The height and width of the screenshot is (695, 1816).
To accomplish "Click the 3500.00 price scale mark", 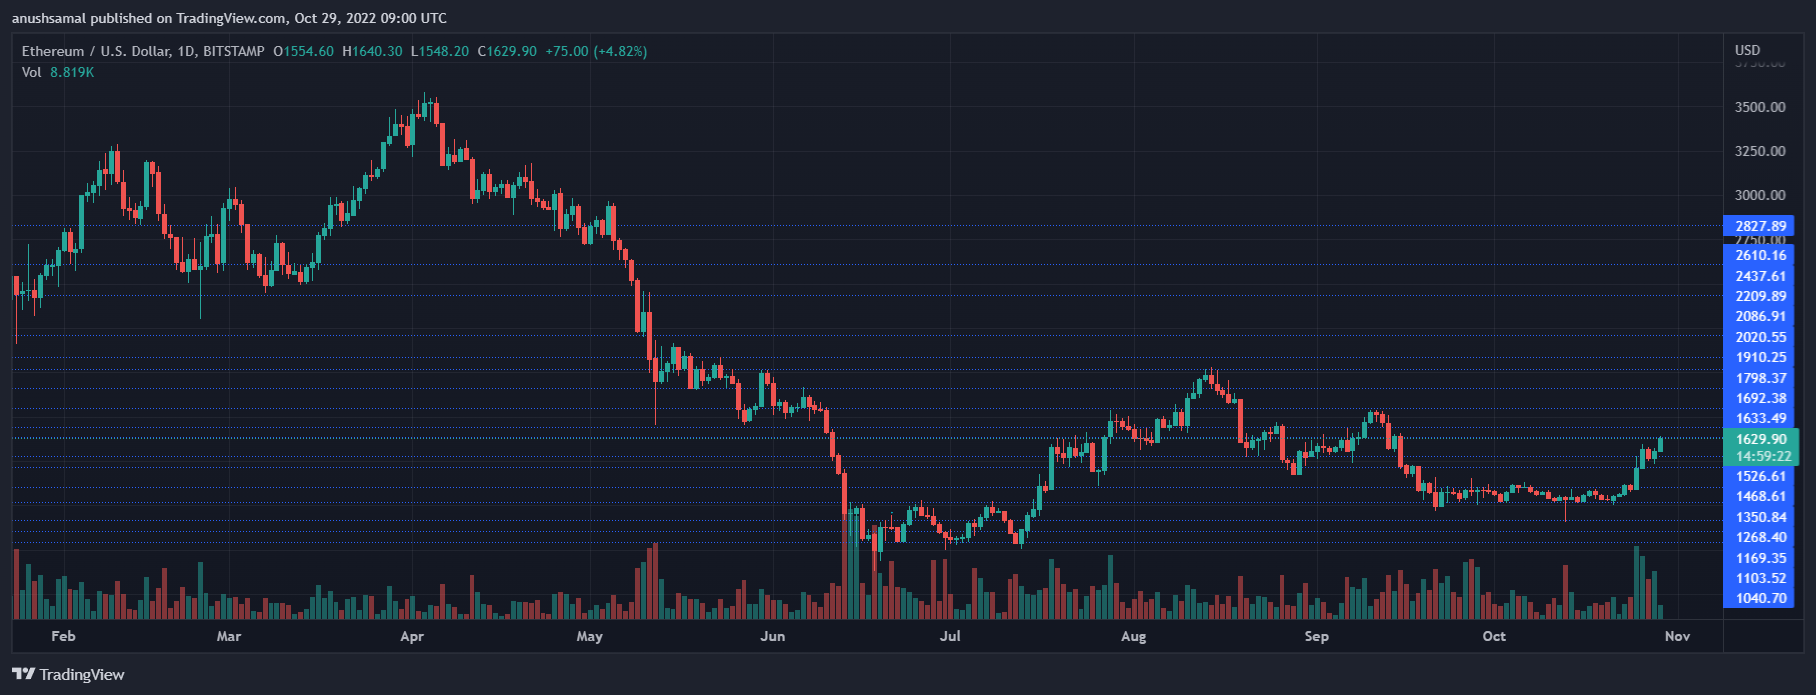I will pos(1760,107).
